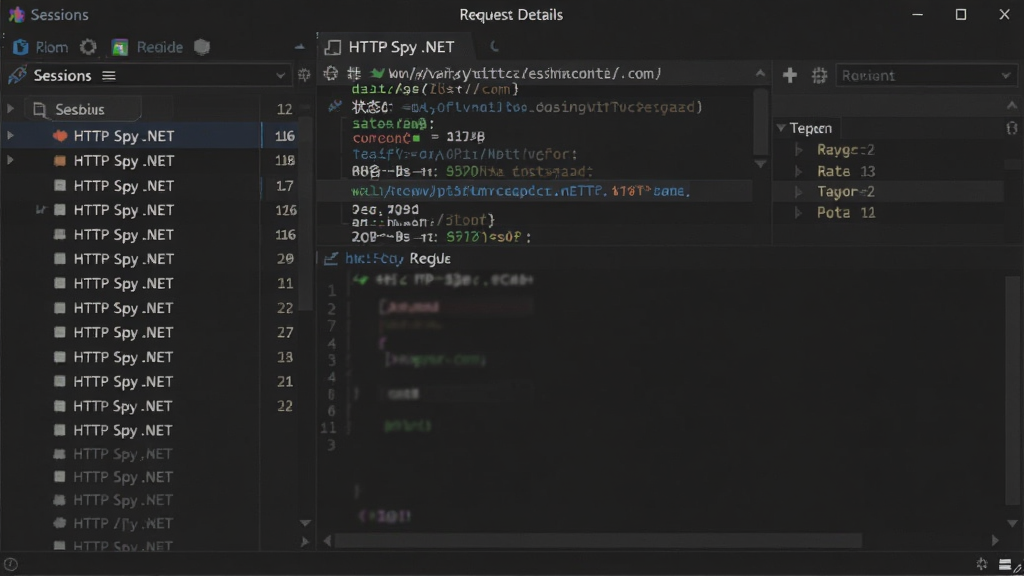Click the details pane scroll-down arrow
Screen dimensions: 1024x576
point(760,163)
